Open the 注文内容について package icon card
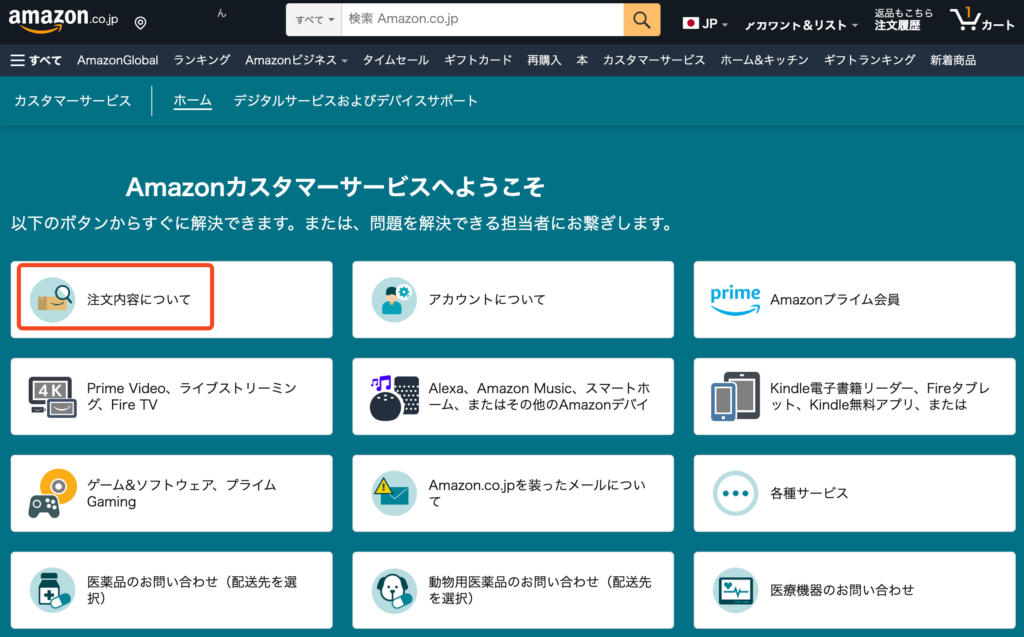 click(x=52, y=299)
